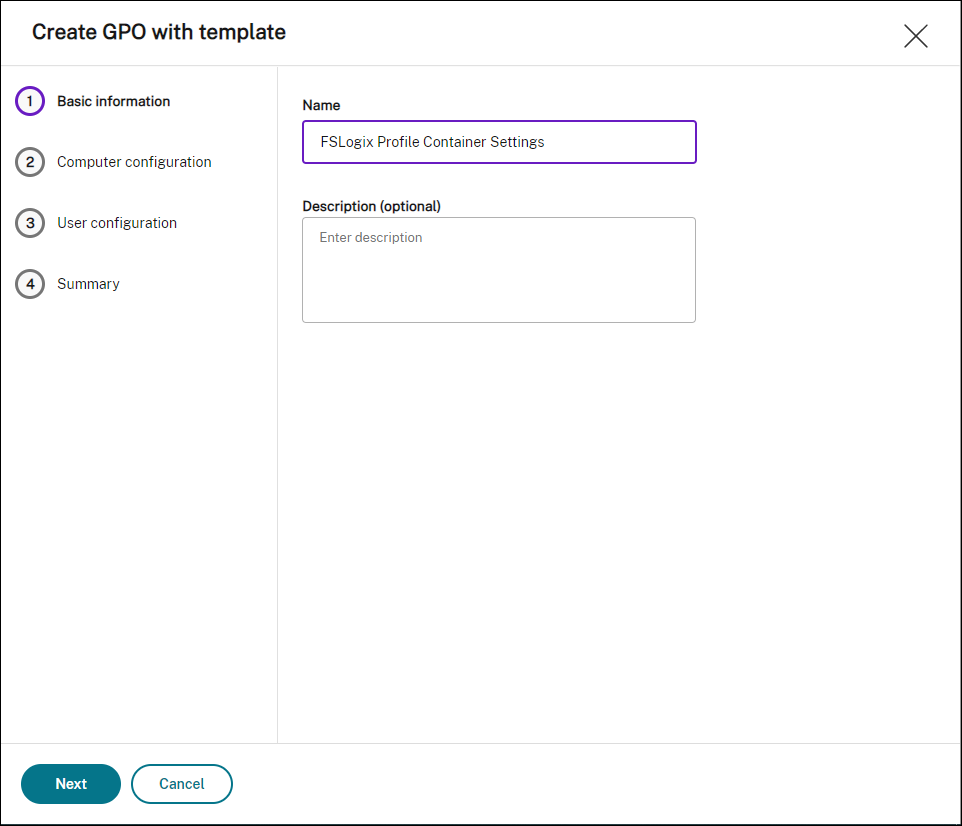Focus the Description text area
The height and width of the screenshot is (826, 962).
[499, 270]
